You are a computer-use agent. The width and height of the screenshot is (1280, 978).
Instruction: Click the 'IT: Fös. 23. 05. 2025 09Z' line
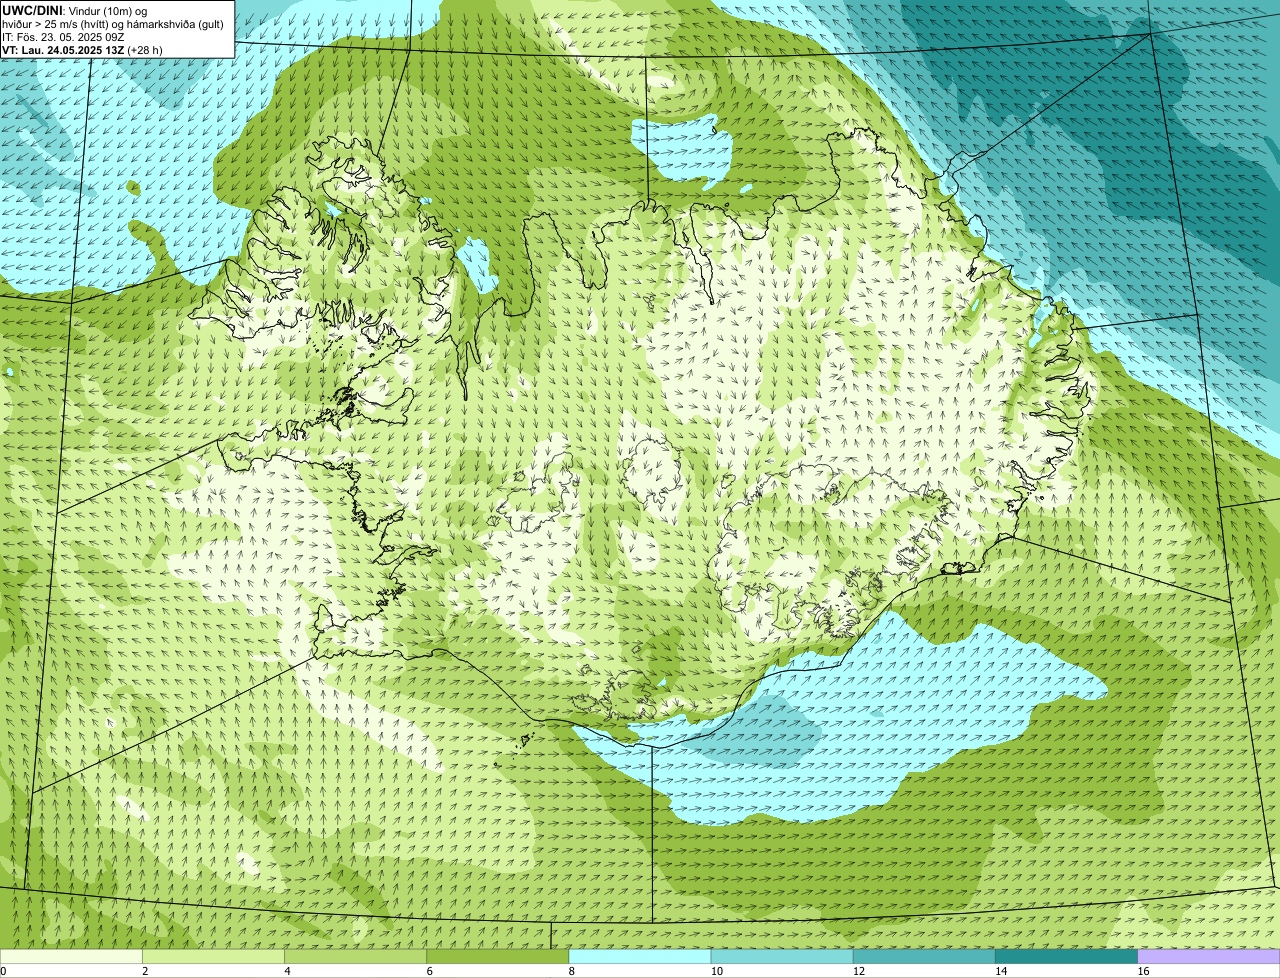point(63,37)
